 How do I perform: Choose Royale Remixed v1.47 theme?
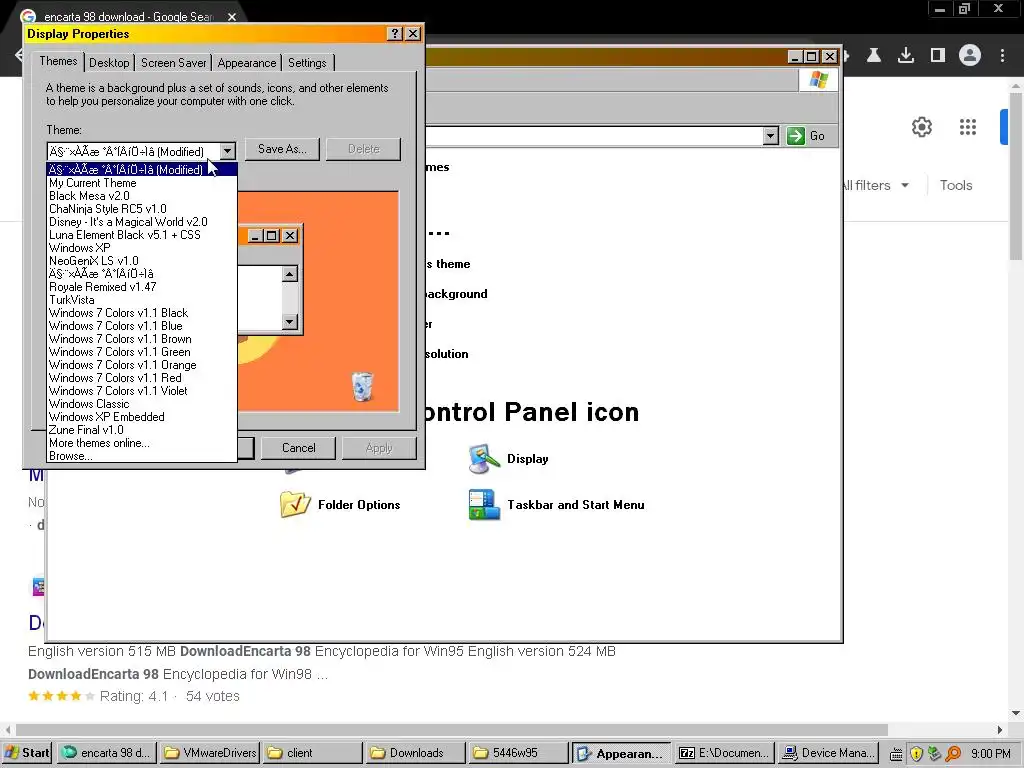click(142, 287)
